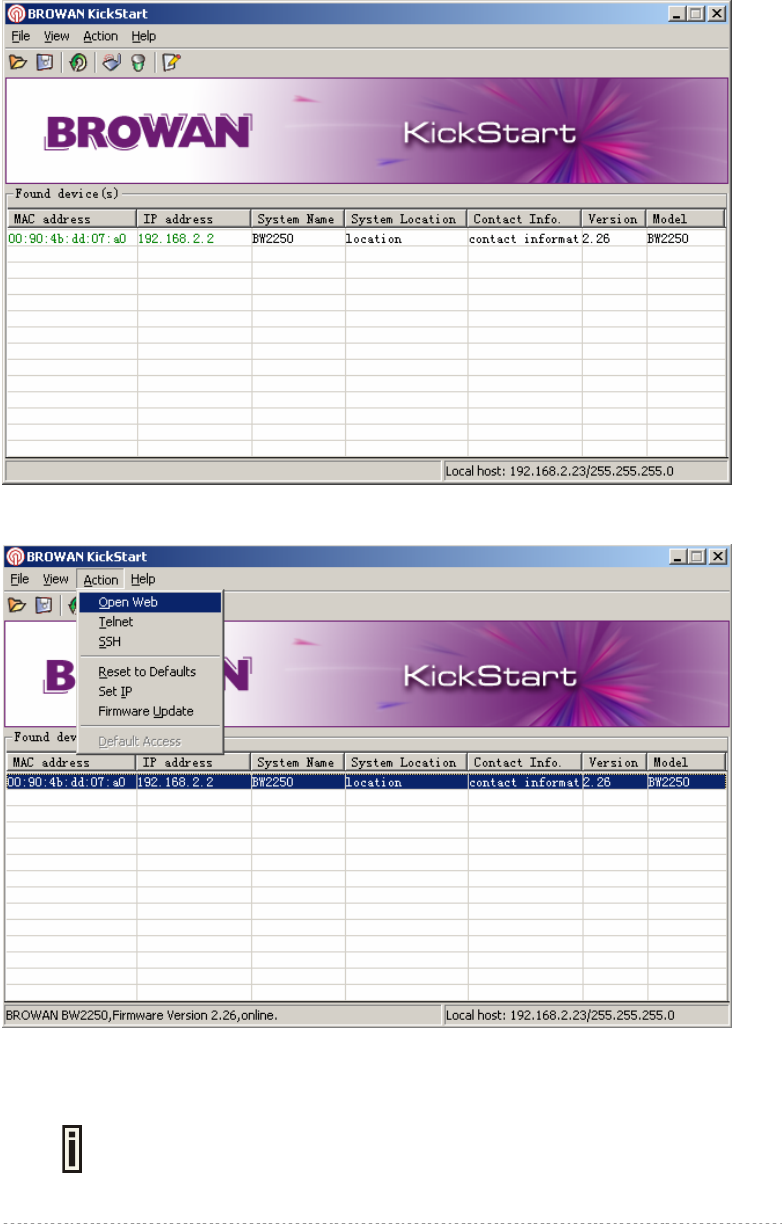
Task: Sort by IP address column in the upper window
Action: [x=194, y=219]
